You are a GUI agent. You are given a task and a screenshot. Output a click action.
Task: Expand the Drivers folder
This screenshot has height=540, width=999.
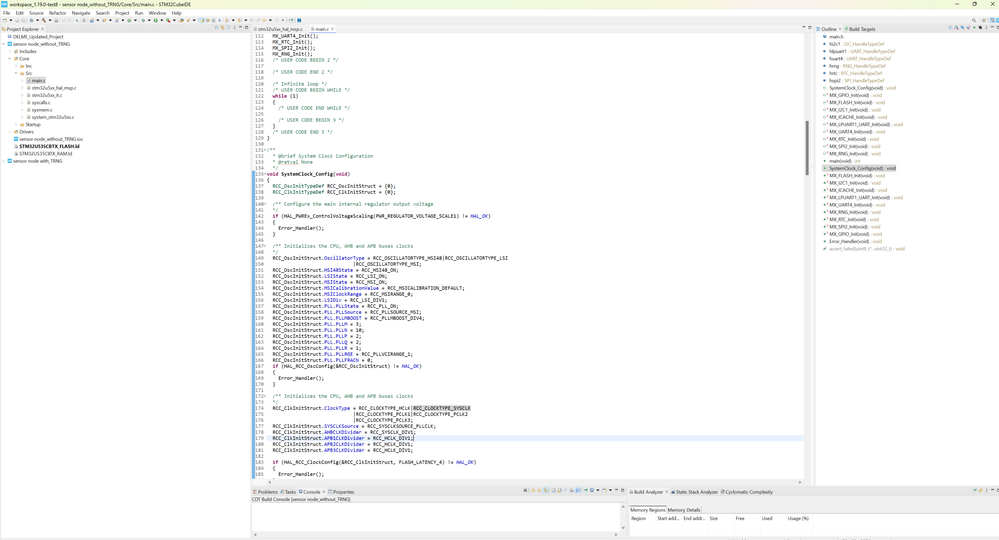(x=10, y=132)
